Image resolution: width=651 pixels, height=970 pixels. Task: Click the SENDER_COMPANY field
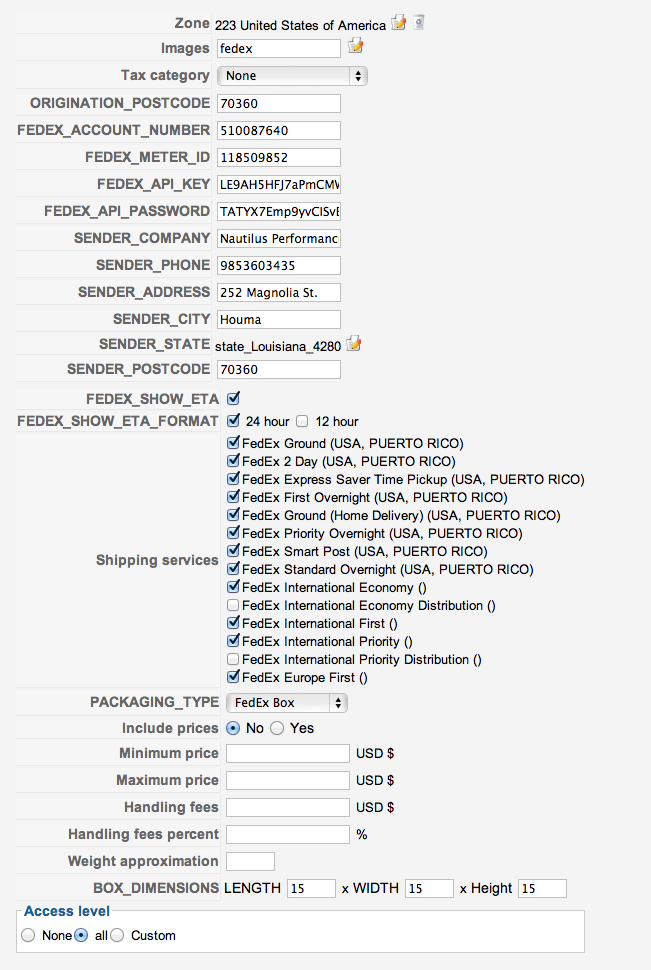click(x=278, y=238)
